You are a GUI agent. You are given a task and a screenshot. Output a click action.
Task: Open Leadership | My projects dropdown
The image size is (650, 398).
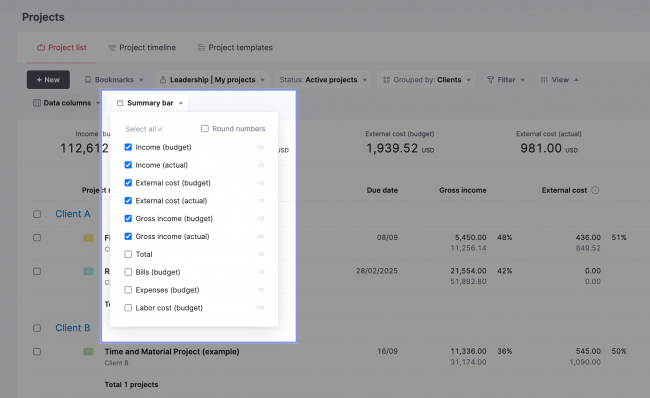point(212,80)
